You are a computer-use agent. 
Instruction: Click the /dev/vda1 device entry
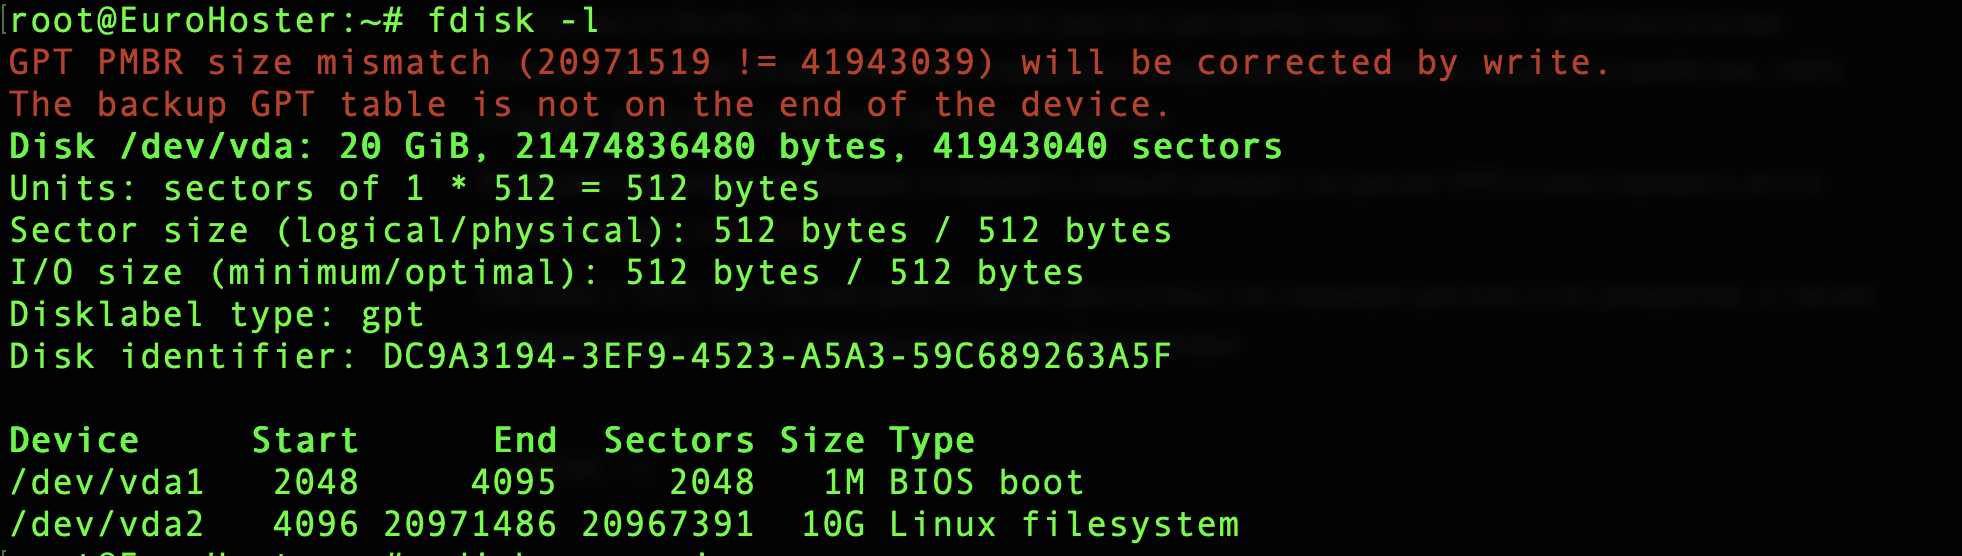tap(107, 483)
